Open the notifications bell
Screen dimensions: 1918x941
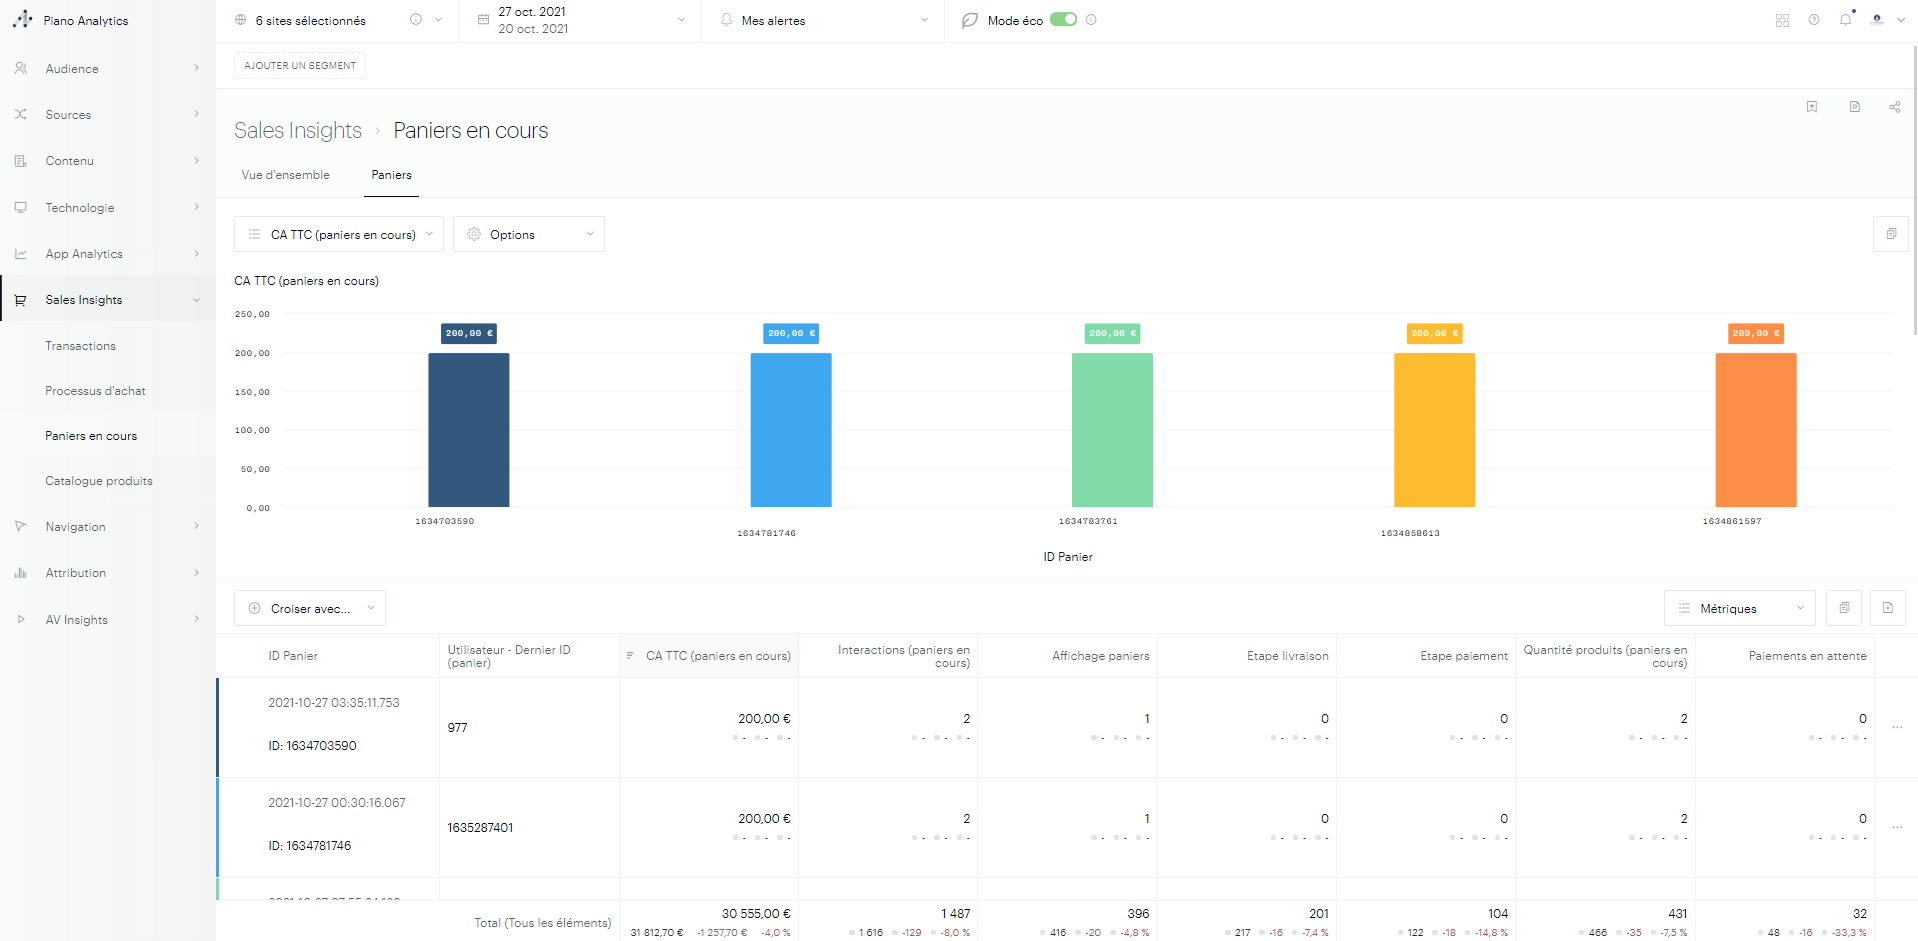click(x=1845, y=20)
